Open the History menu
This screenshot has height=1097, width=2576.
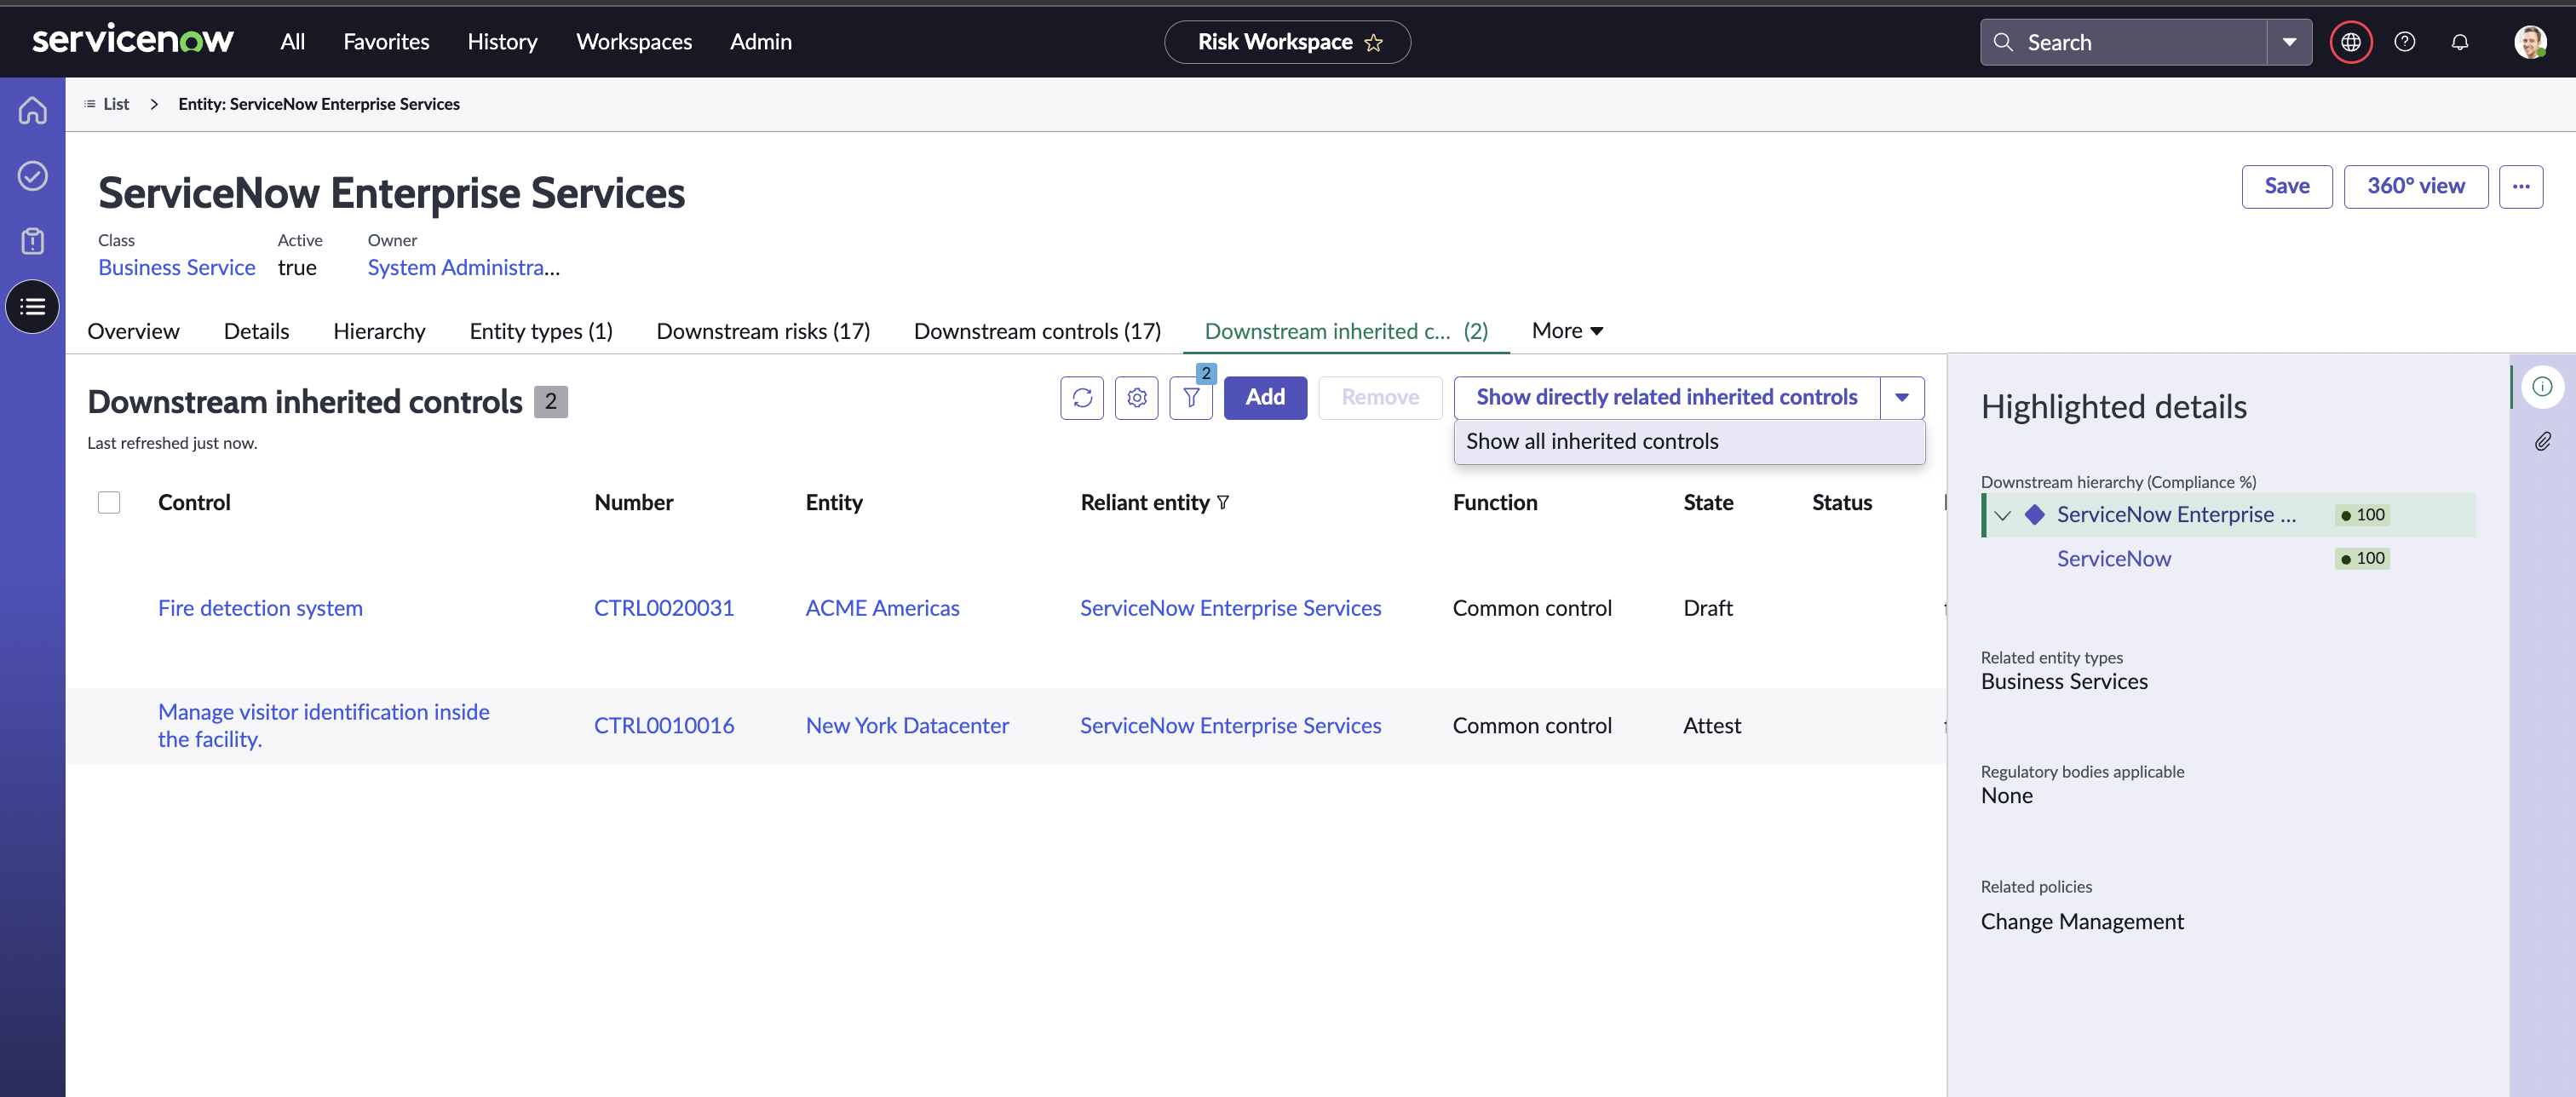pyautogui.click(x=502, y=42)
